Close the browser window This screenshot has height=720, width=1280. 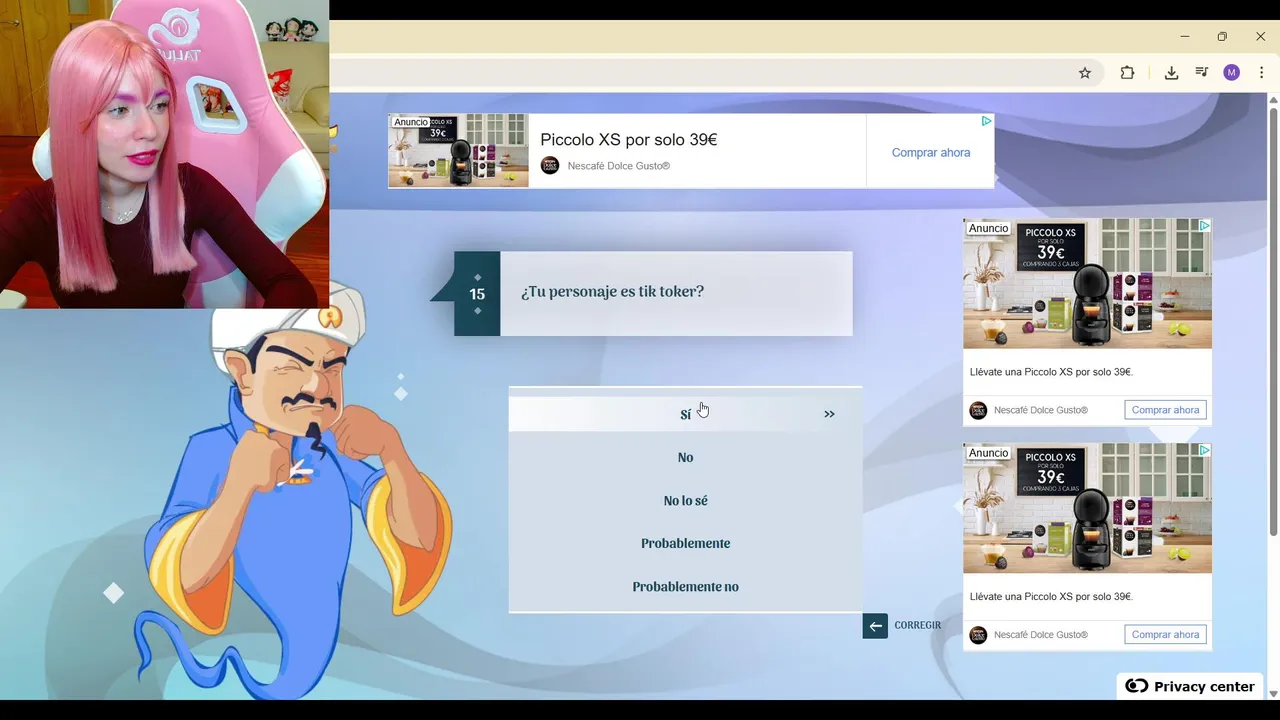point(1260,36)
